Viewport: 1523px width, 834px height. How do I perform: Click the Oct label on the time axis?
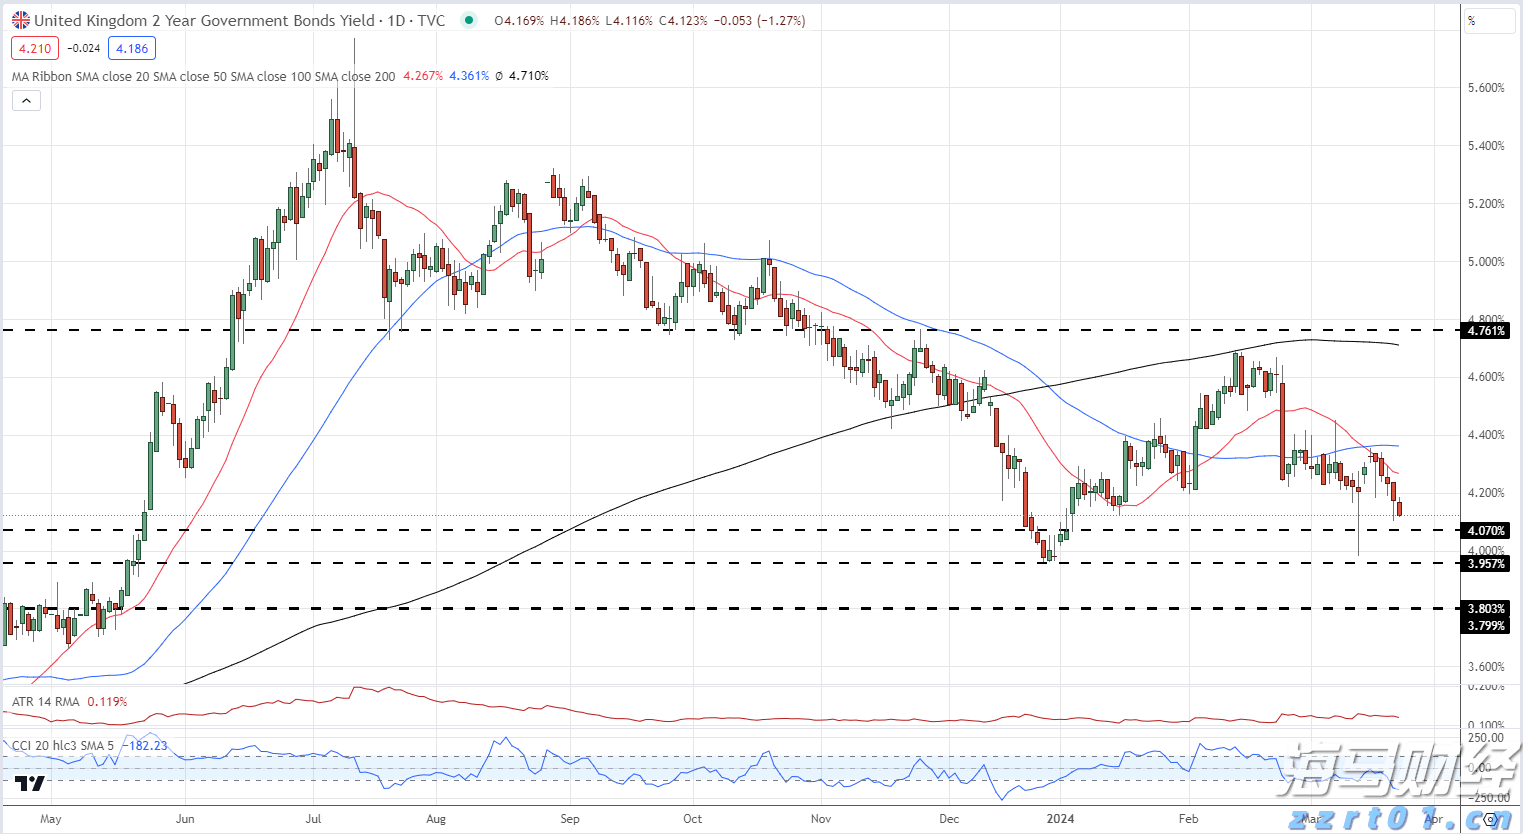692,819
